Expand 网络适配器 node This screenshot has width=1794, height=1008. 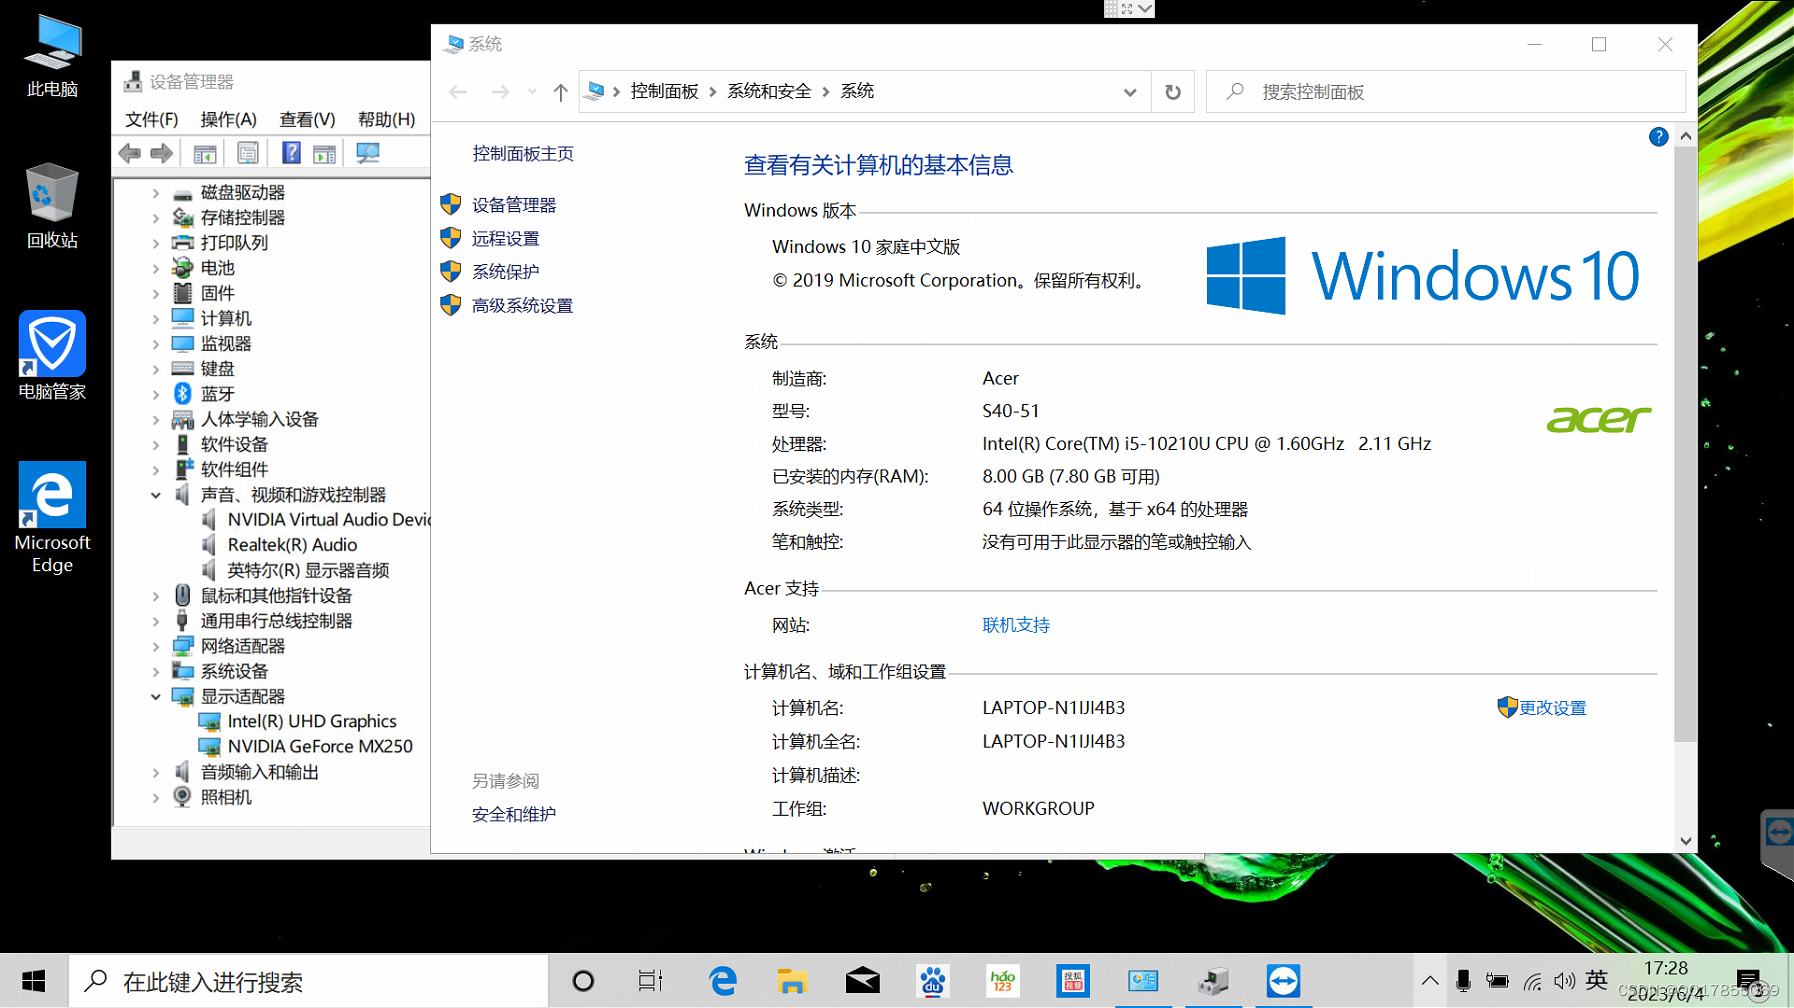click(x=156, y=646)
